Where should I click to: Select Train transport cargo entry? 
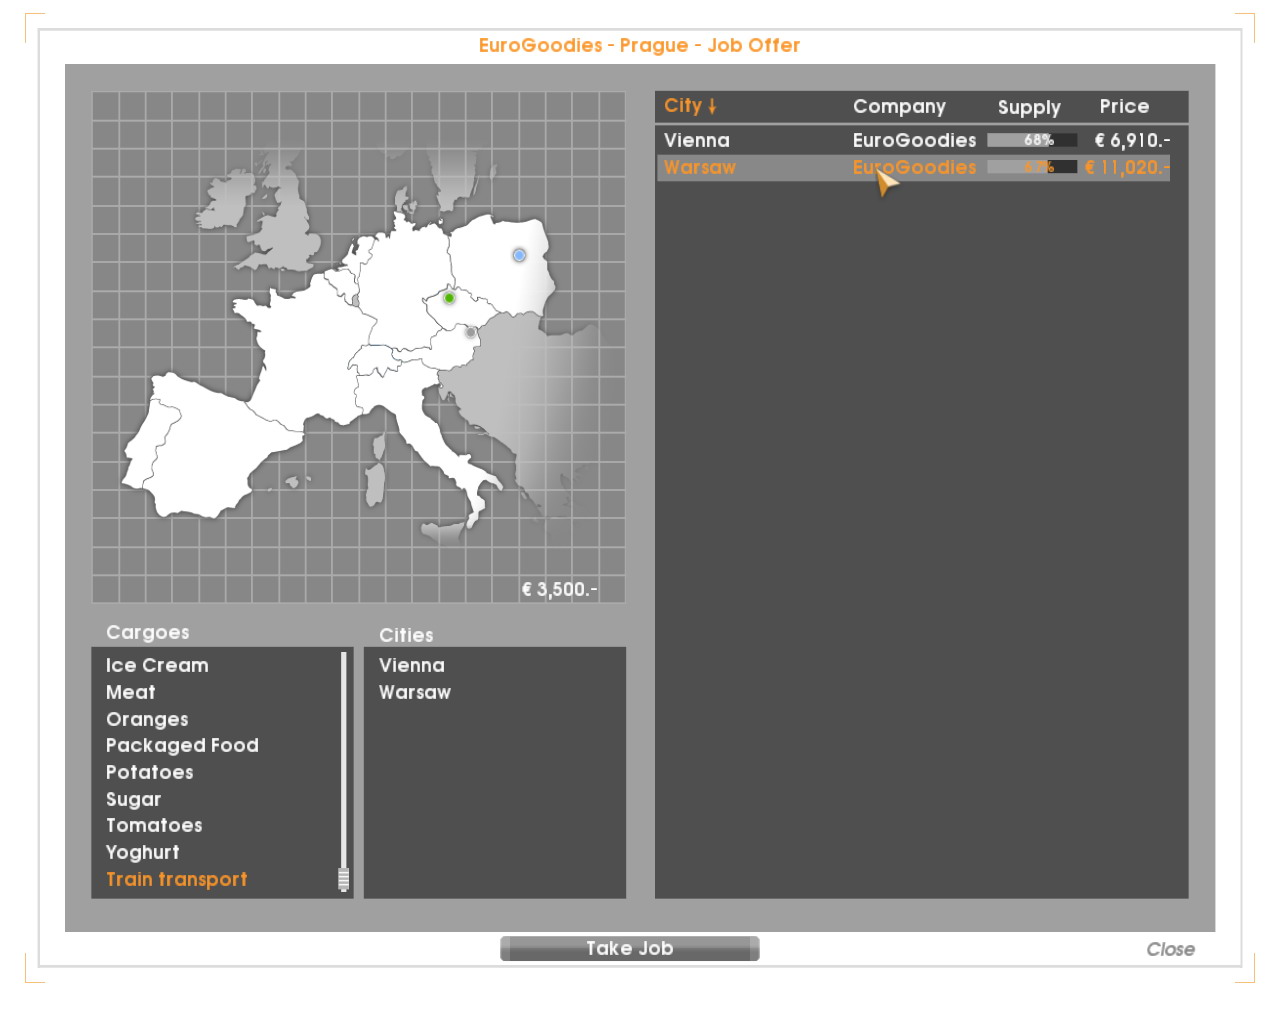(x=177, y=880)
